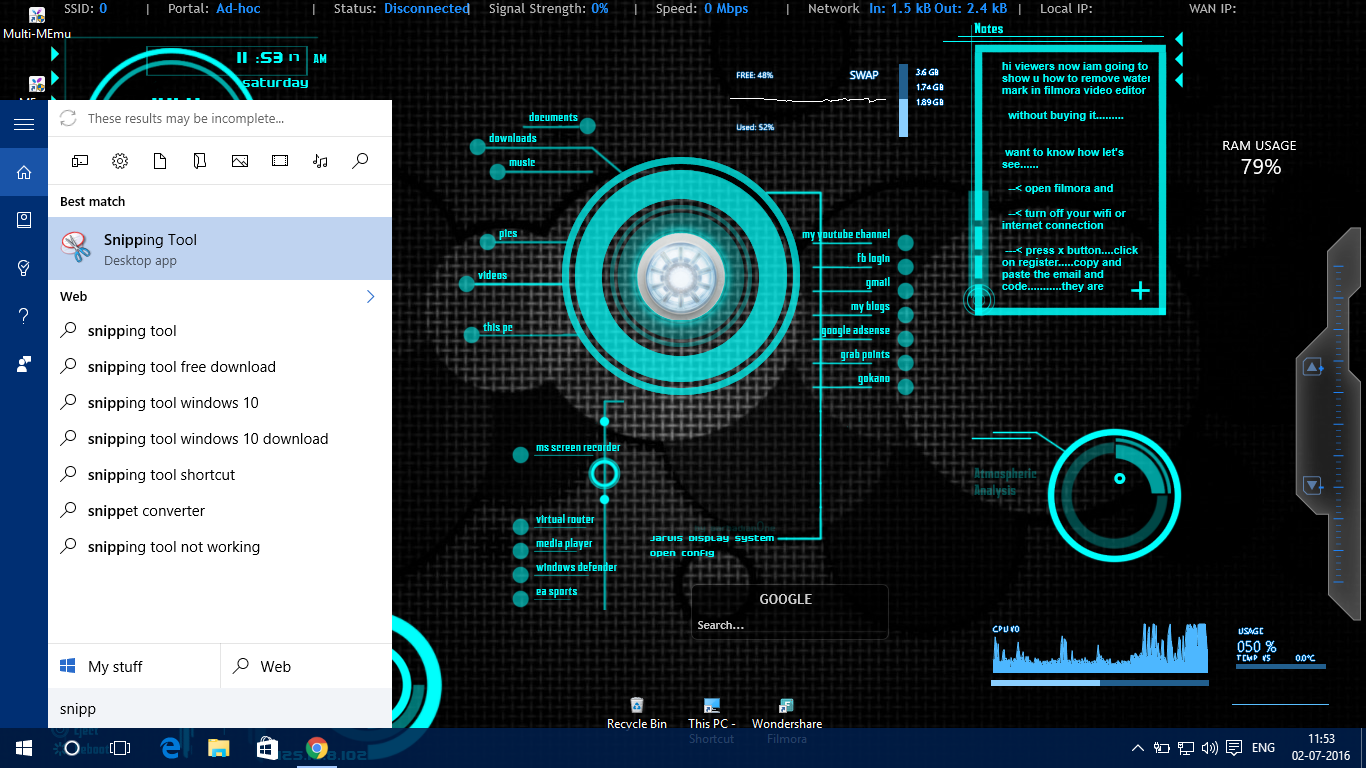Screen dimensions: 1366x768
Task: Open the Cortana Notebook sidebar icon
Action: [x=24, y=220]
